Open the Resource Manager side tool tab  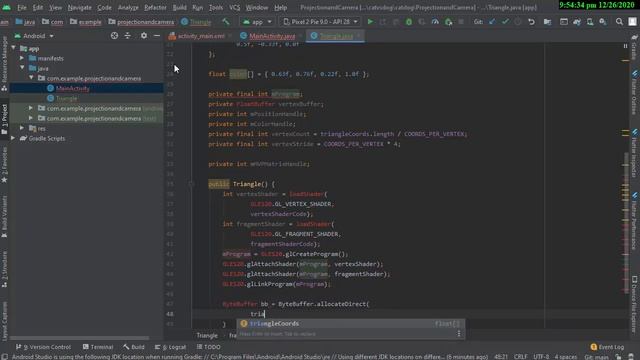(4, 63)
